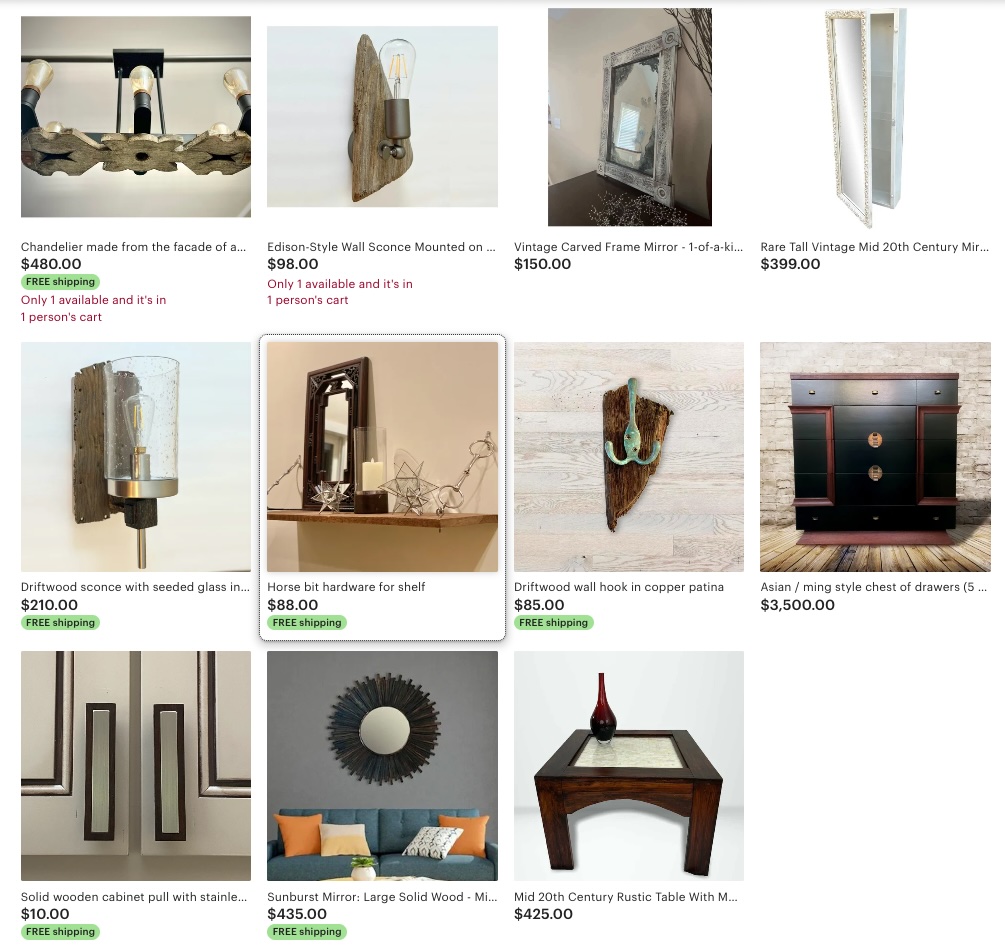Screen dimensions: 1005x951
Task: Click the 'Asian / ming style chest of drawers' title
Action: (874, 587)
